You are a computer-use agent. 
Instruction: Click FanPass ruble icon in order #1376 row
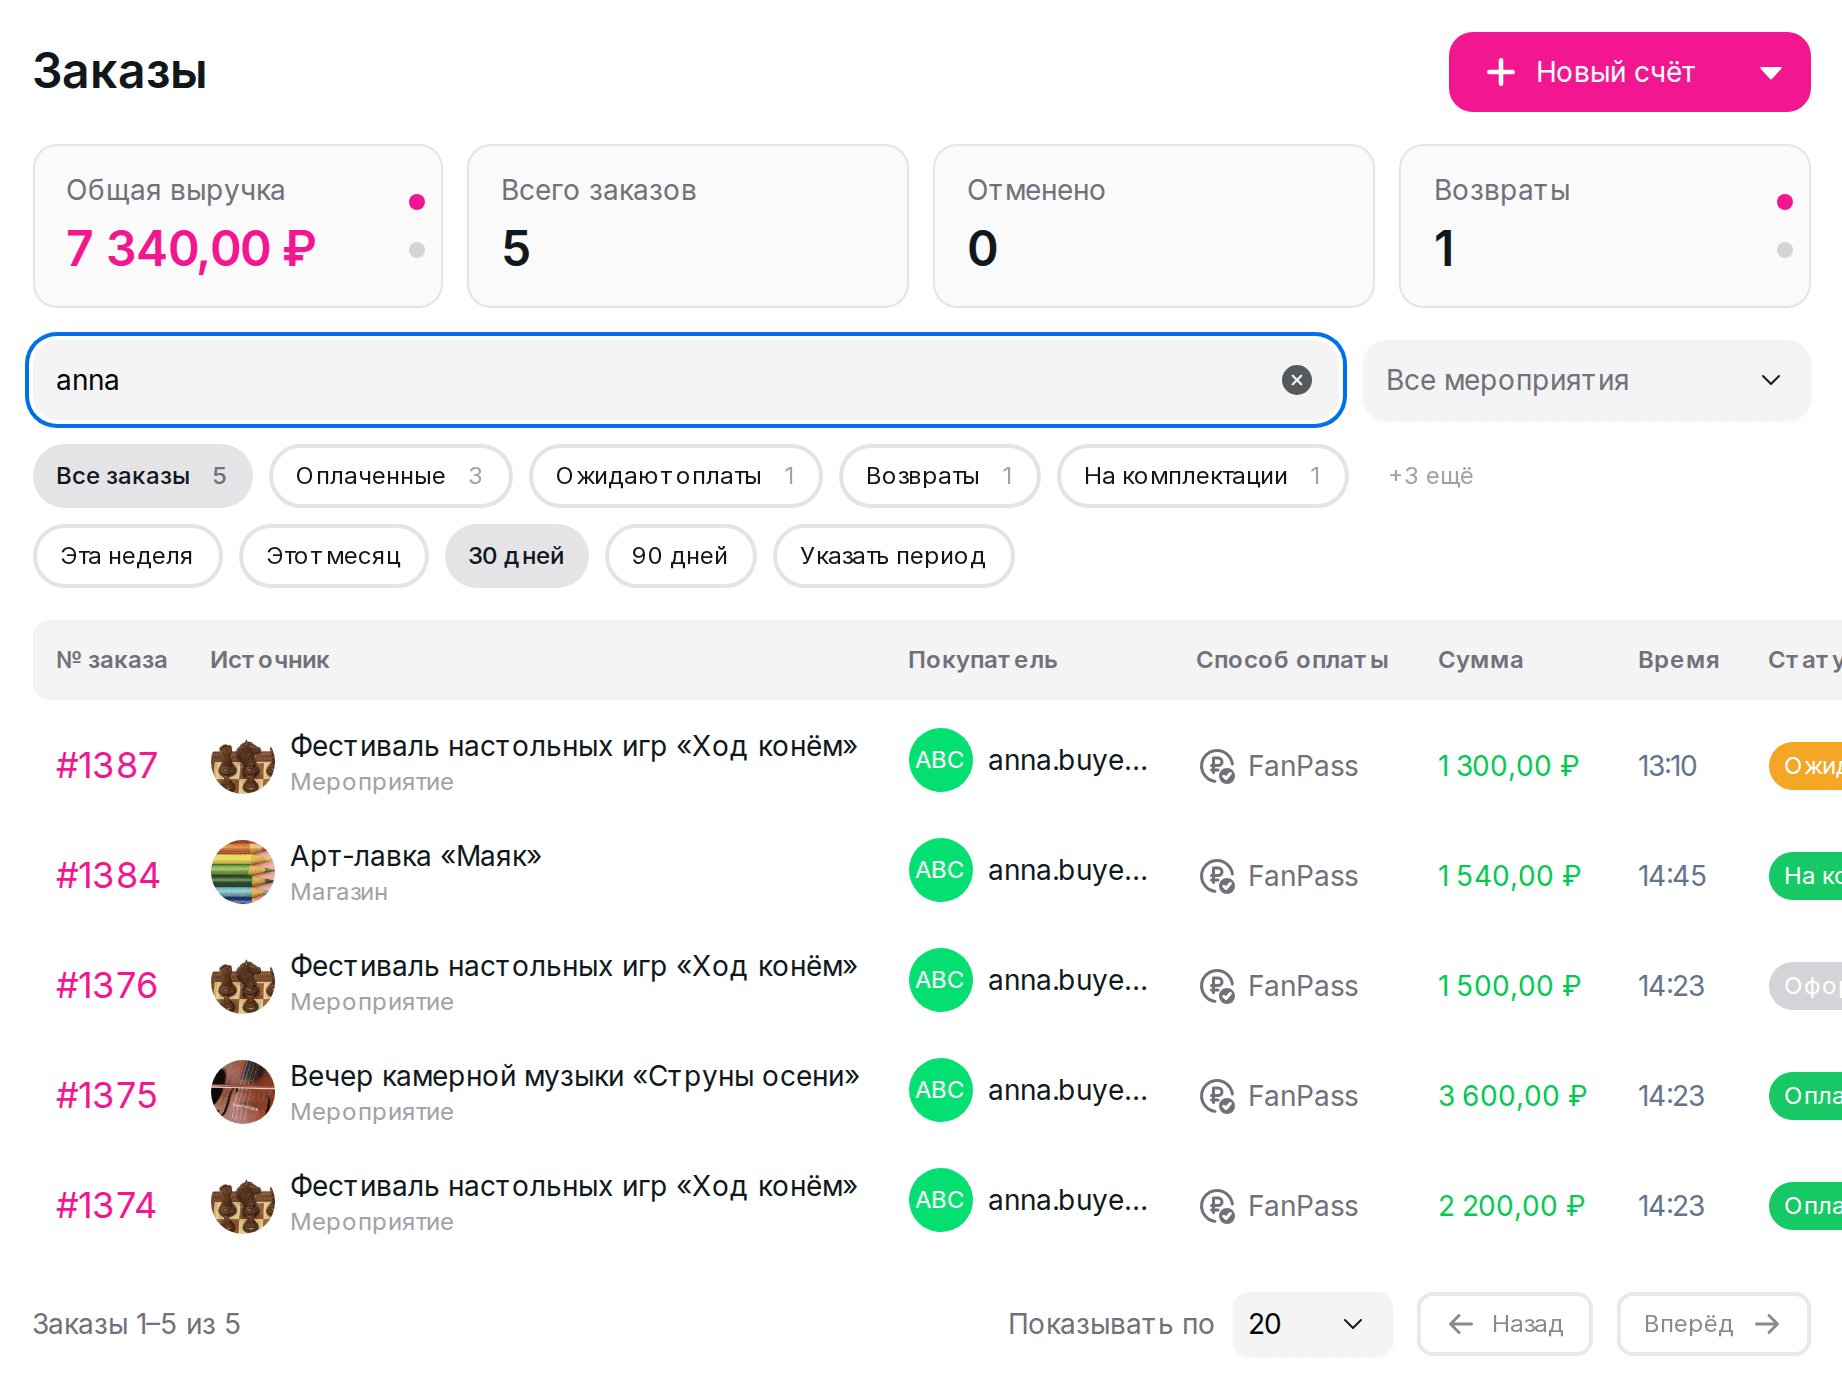coord(1217,987)
